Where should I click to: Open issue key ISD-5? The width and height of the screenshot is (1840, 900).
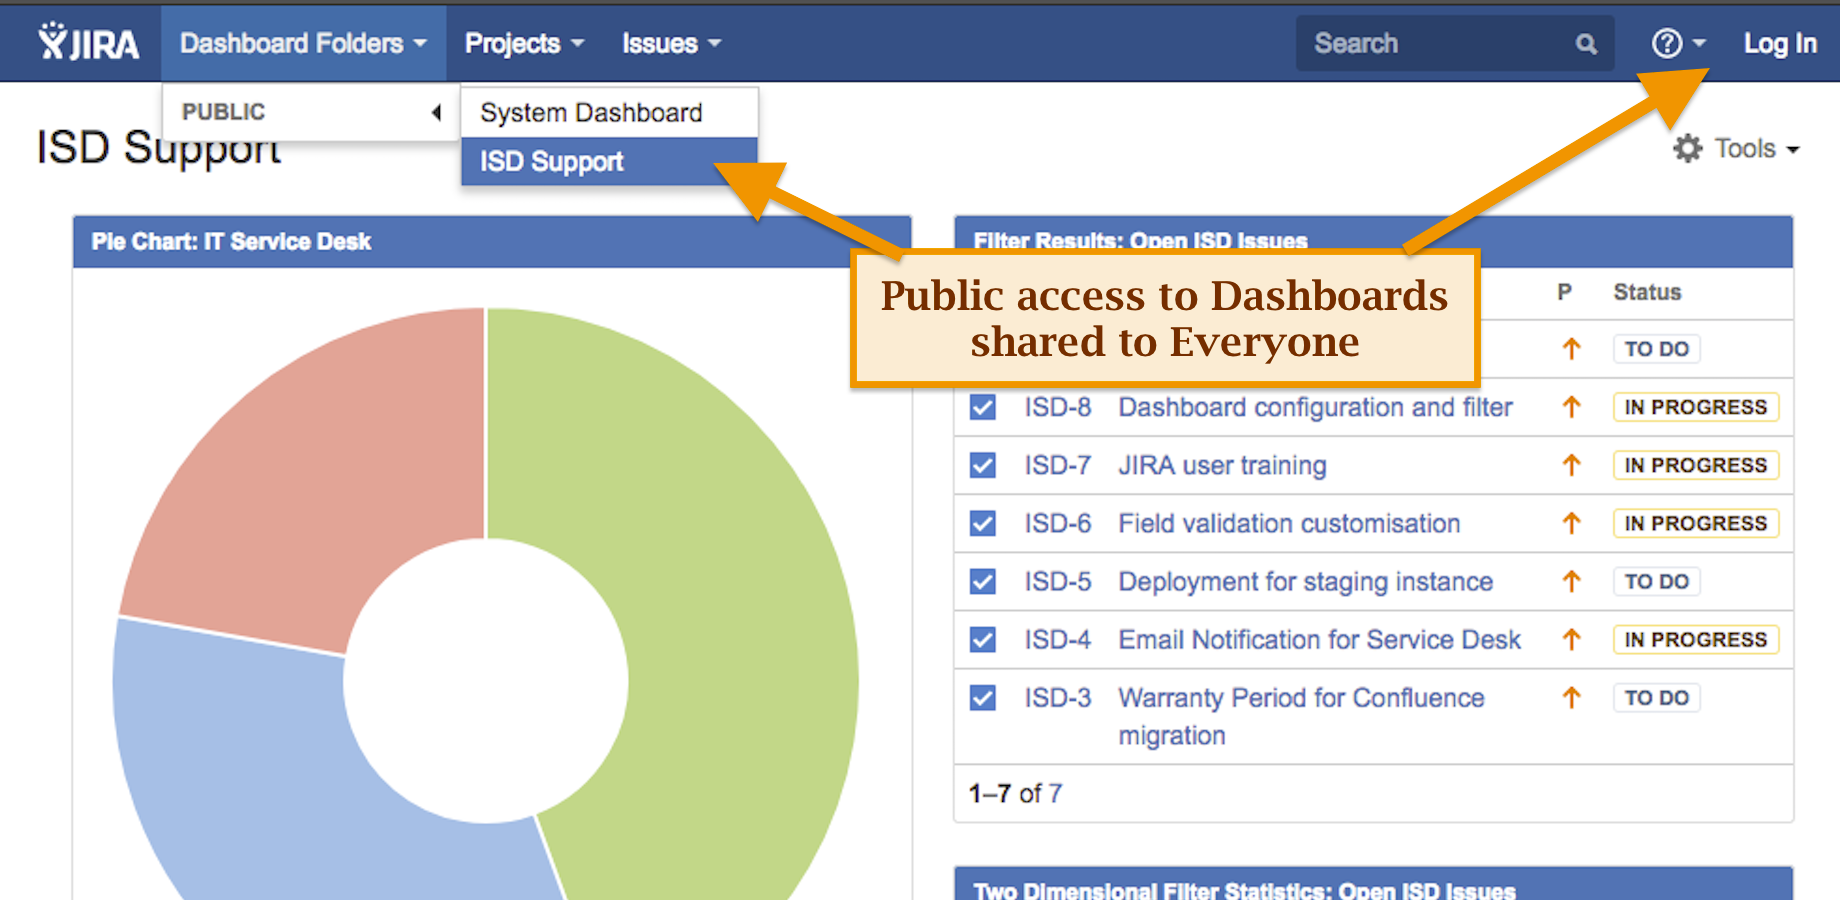(x=1057, y=581)
